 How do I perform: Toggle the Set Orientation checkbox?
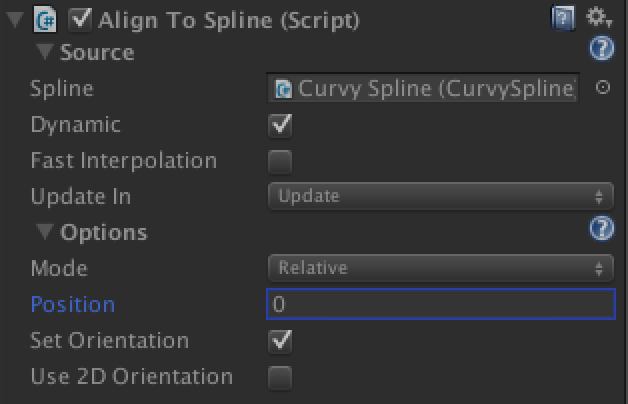pos(280,341)
